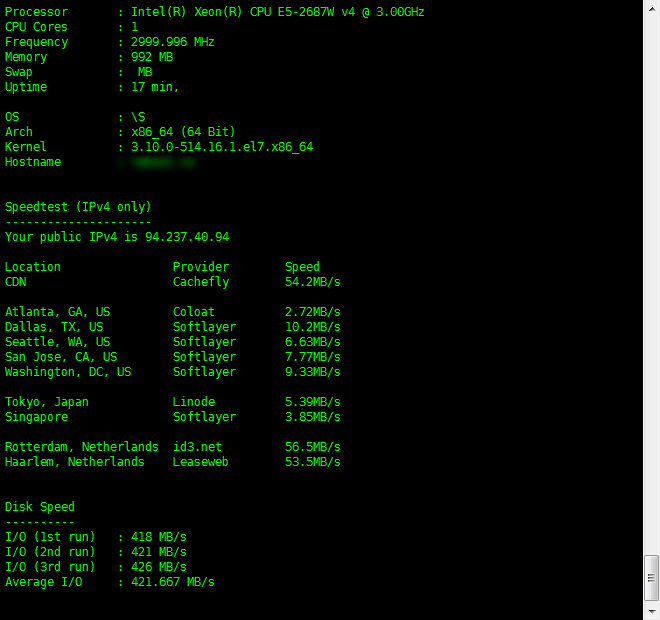
Task: Click the Tokyo, Japan location entry
Action: (x=46, y=402)
